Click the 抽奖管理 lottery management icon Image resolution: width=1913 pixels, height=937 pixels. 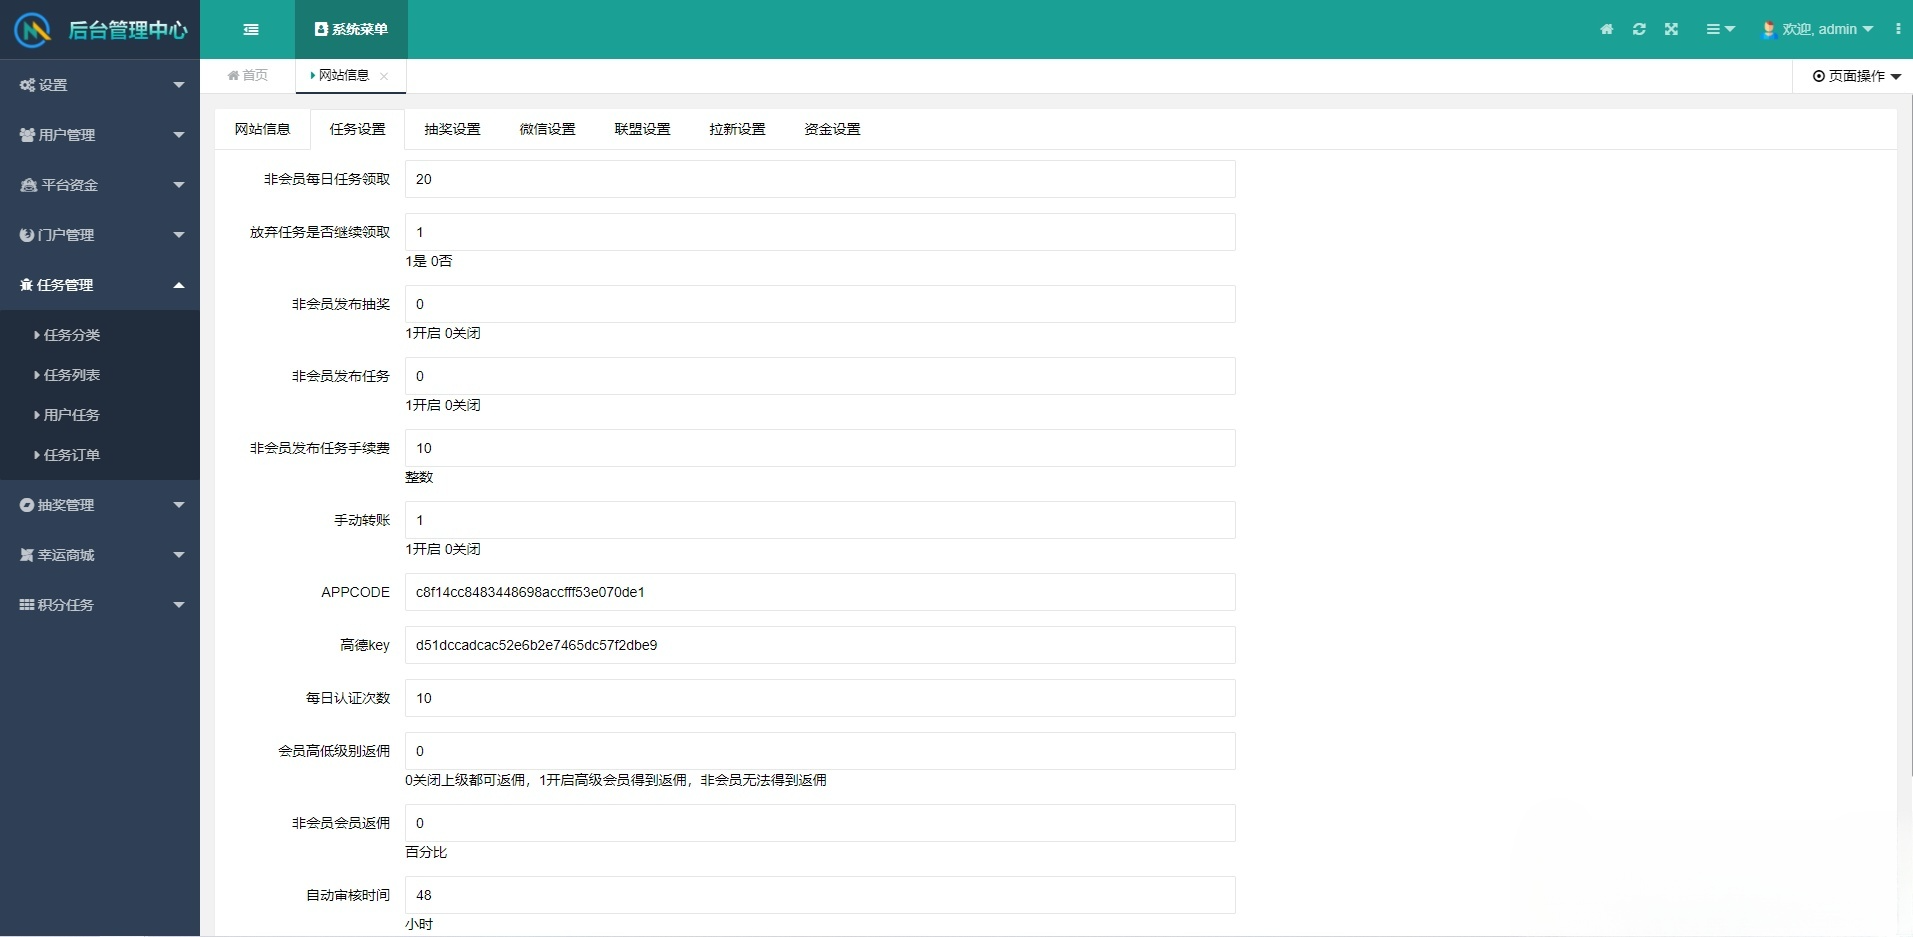tap(26, 504)
